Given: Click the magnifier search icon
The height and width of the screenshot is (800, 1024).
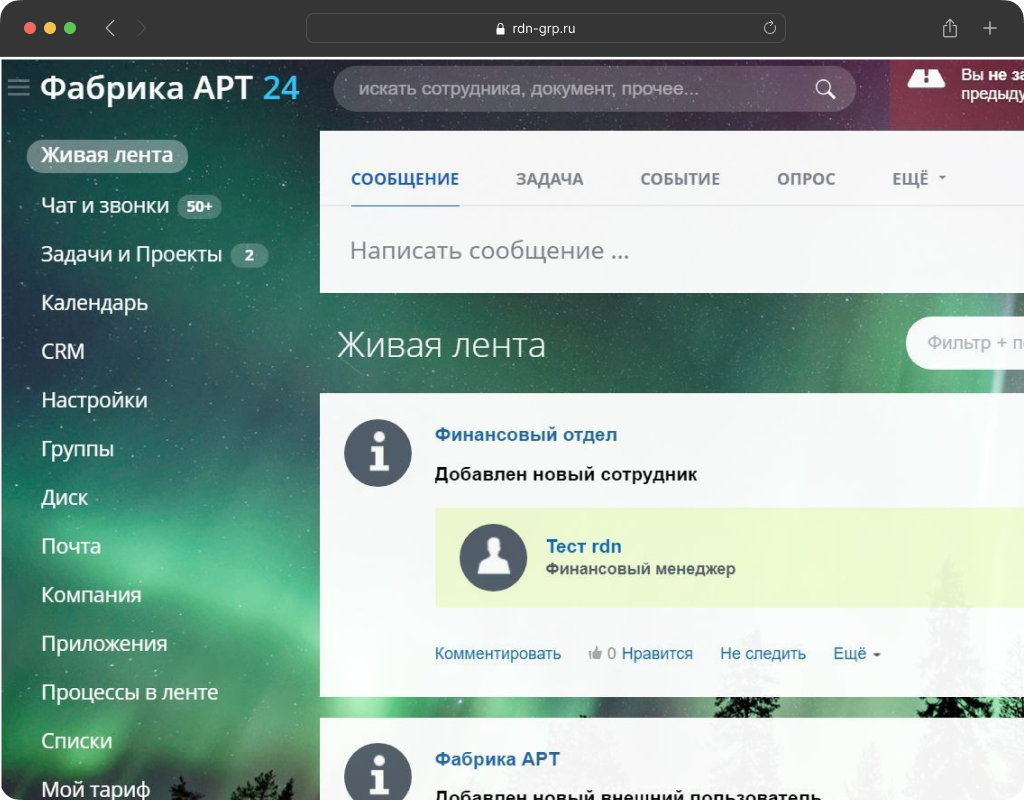Looking at the screenshot, I should point(825,89).
